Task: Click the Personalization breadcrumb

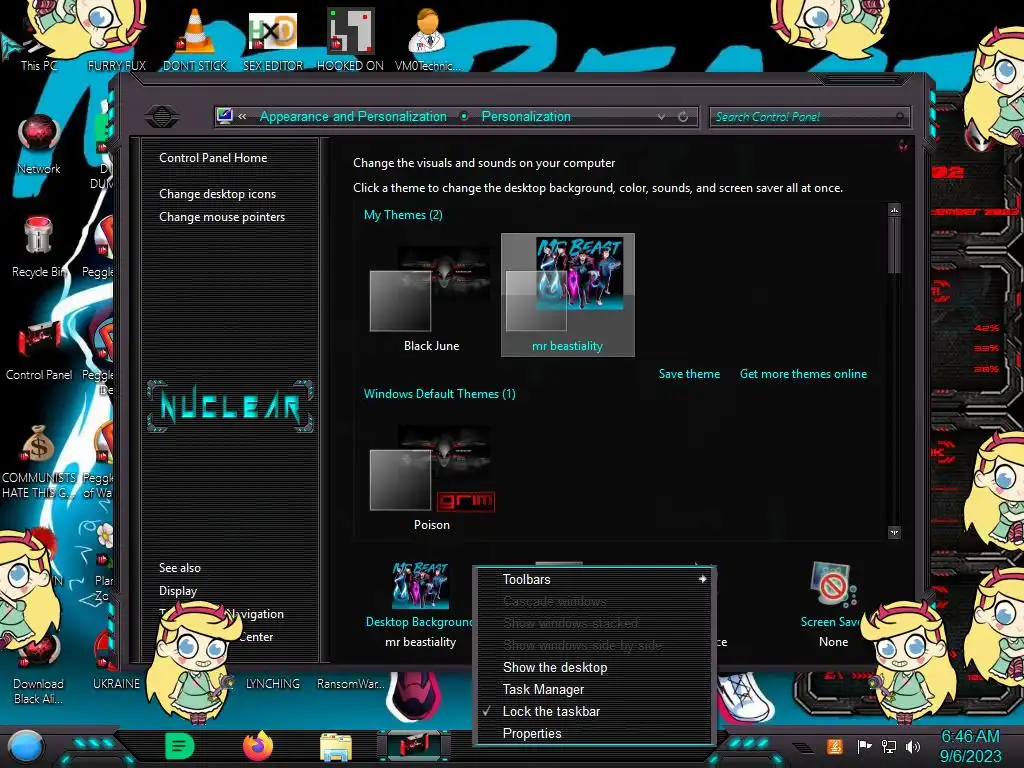Action: coord(526,116)
